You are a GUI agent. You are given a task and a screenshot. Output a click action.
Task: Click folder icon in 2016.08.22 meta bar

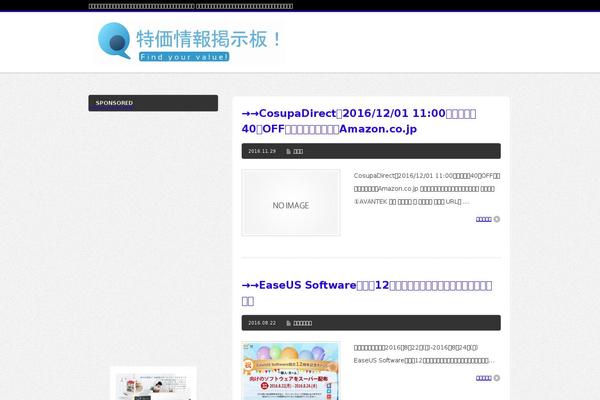(x=289, y=323)
